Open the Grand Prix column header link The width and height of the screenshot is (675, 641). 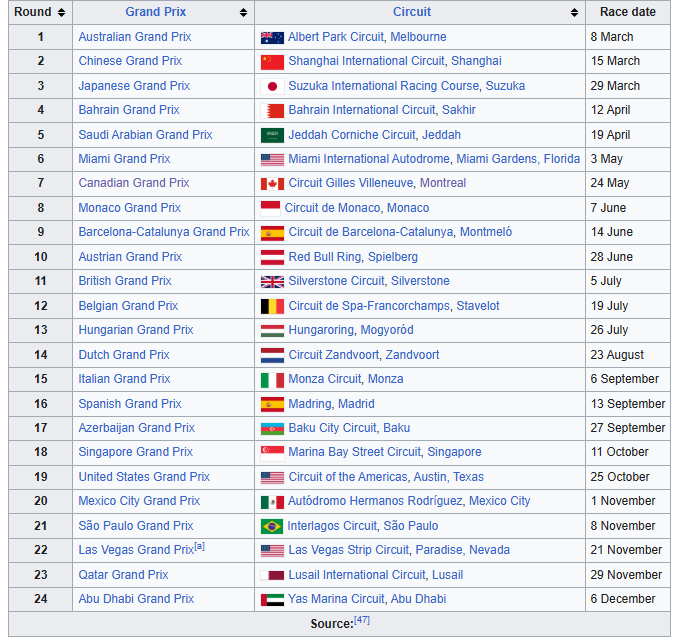click(x=155, y=12)
